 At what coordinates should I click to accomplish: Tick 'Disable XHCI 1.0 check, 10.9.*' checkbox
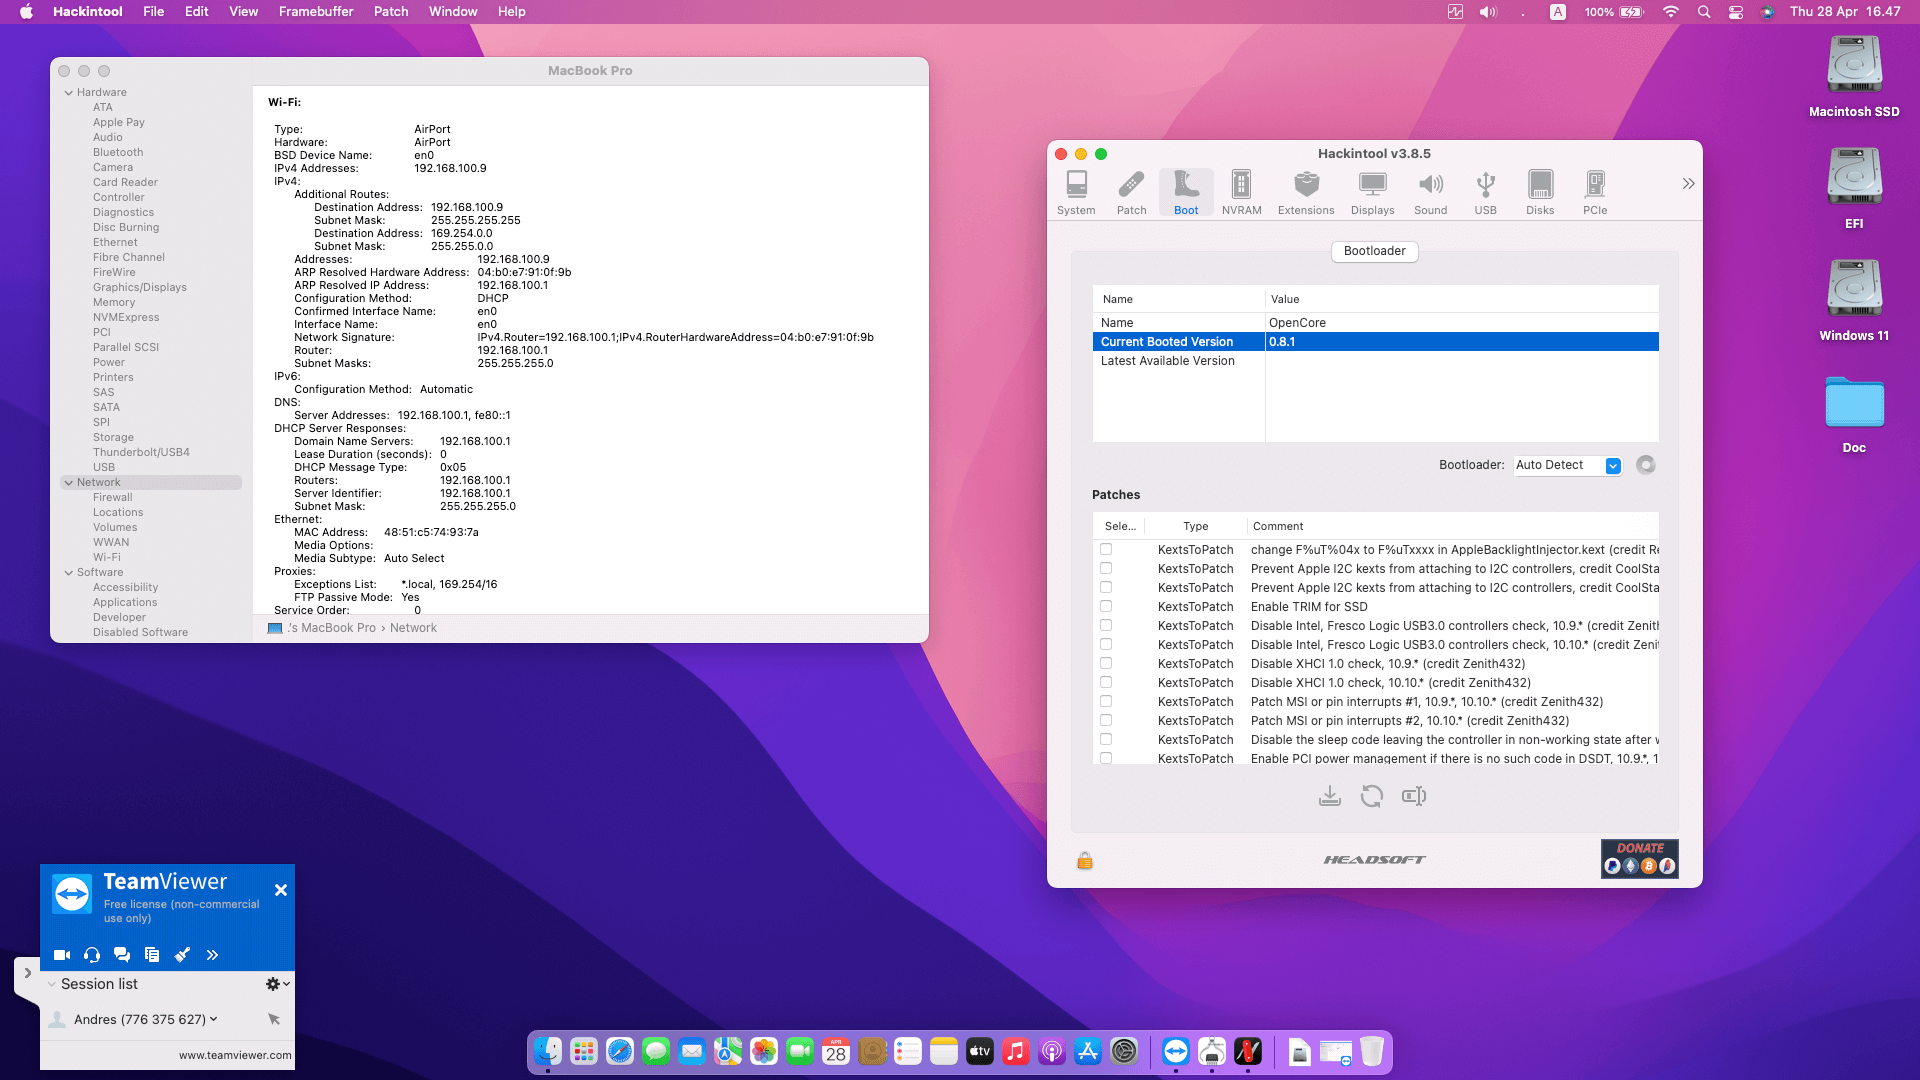point(1106,663)
